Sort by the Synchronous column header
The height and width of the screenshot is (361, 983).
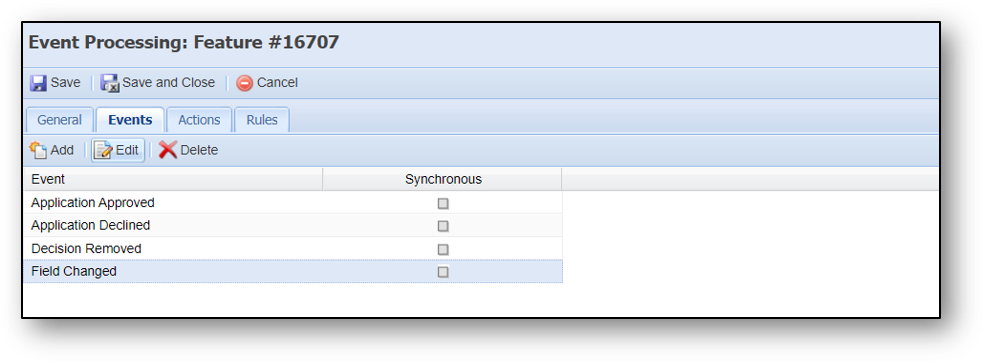click(x=443, y=179)
